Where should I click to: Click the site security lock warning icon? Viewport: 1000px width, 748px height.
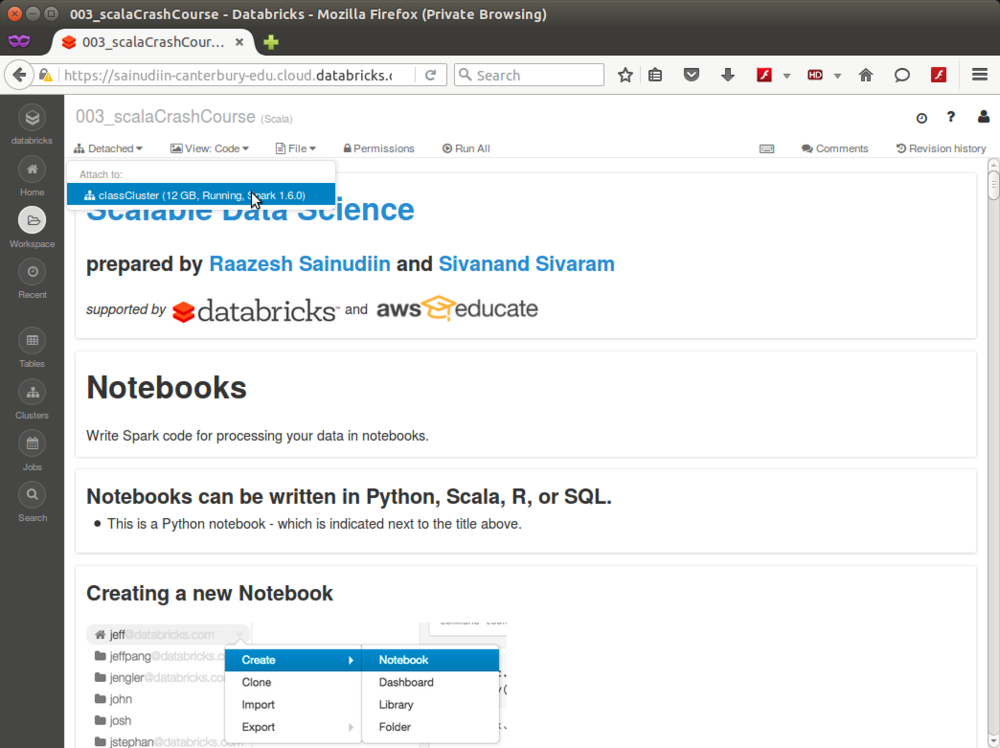tap(46, 75)
